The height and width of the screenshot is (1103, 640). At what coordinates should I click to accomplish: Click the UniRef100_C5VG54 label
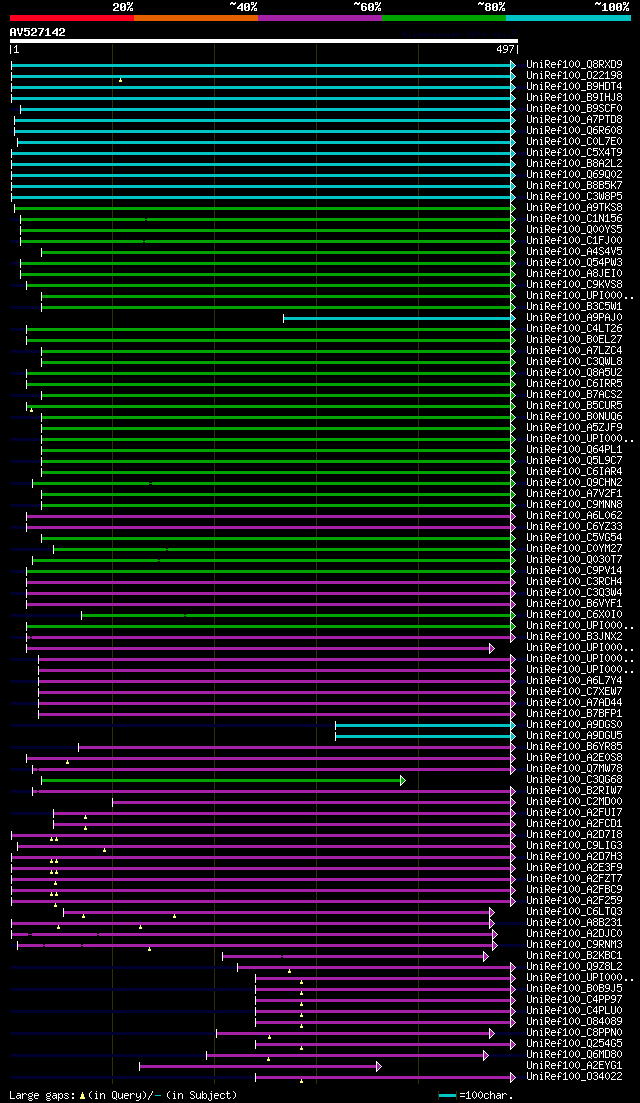[x=574, y=537]
